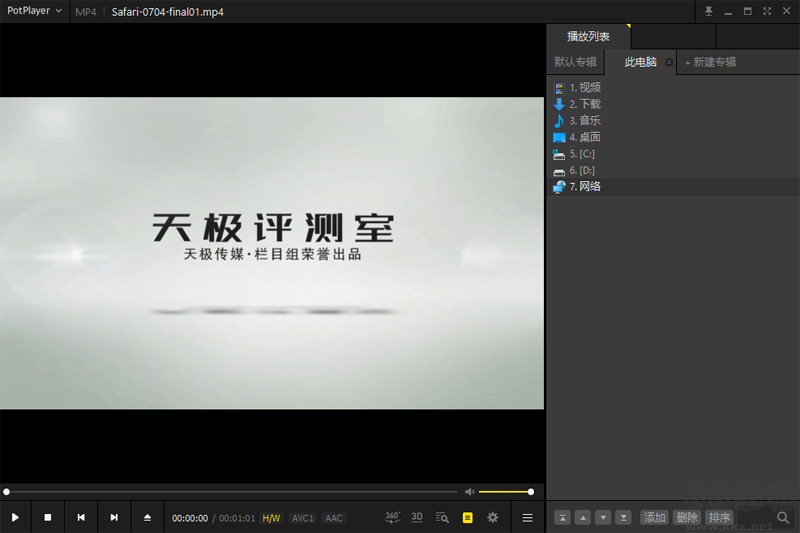Click the video display area
800x533 pixels.
272,253
